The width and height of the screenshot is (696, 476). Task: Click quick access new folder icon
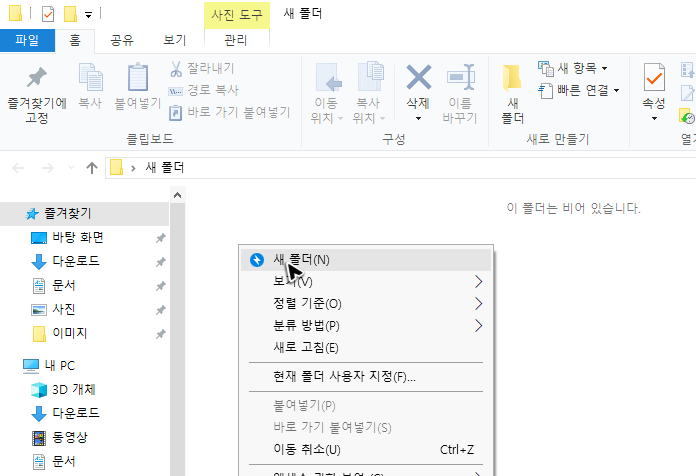click(71, 14)
